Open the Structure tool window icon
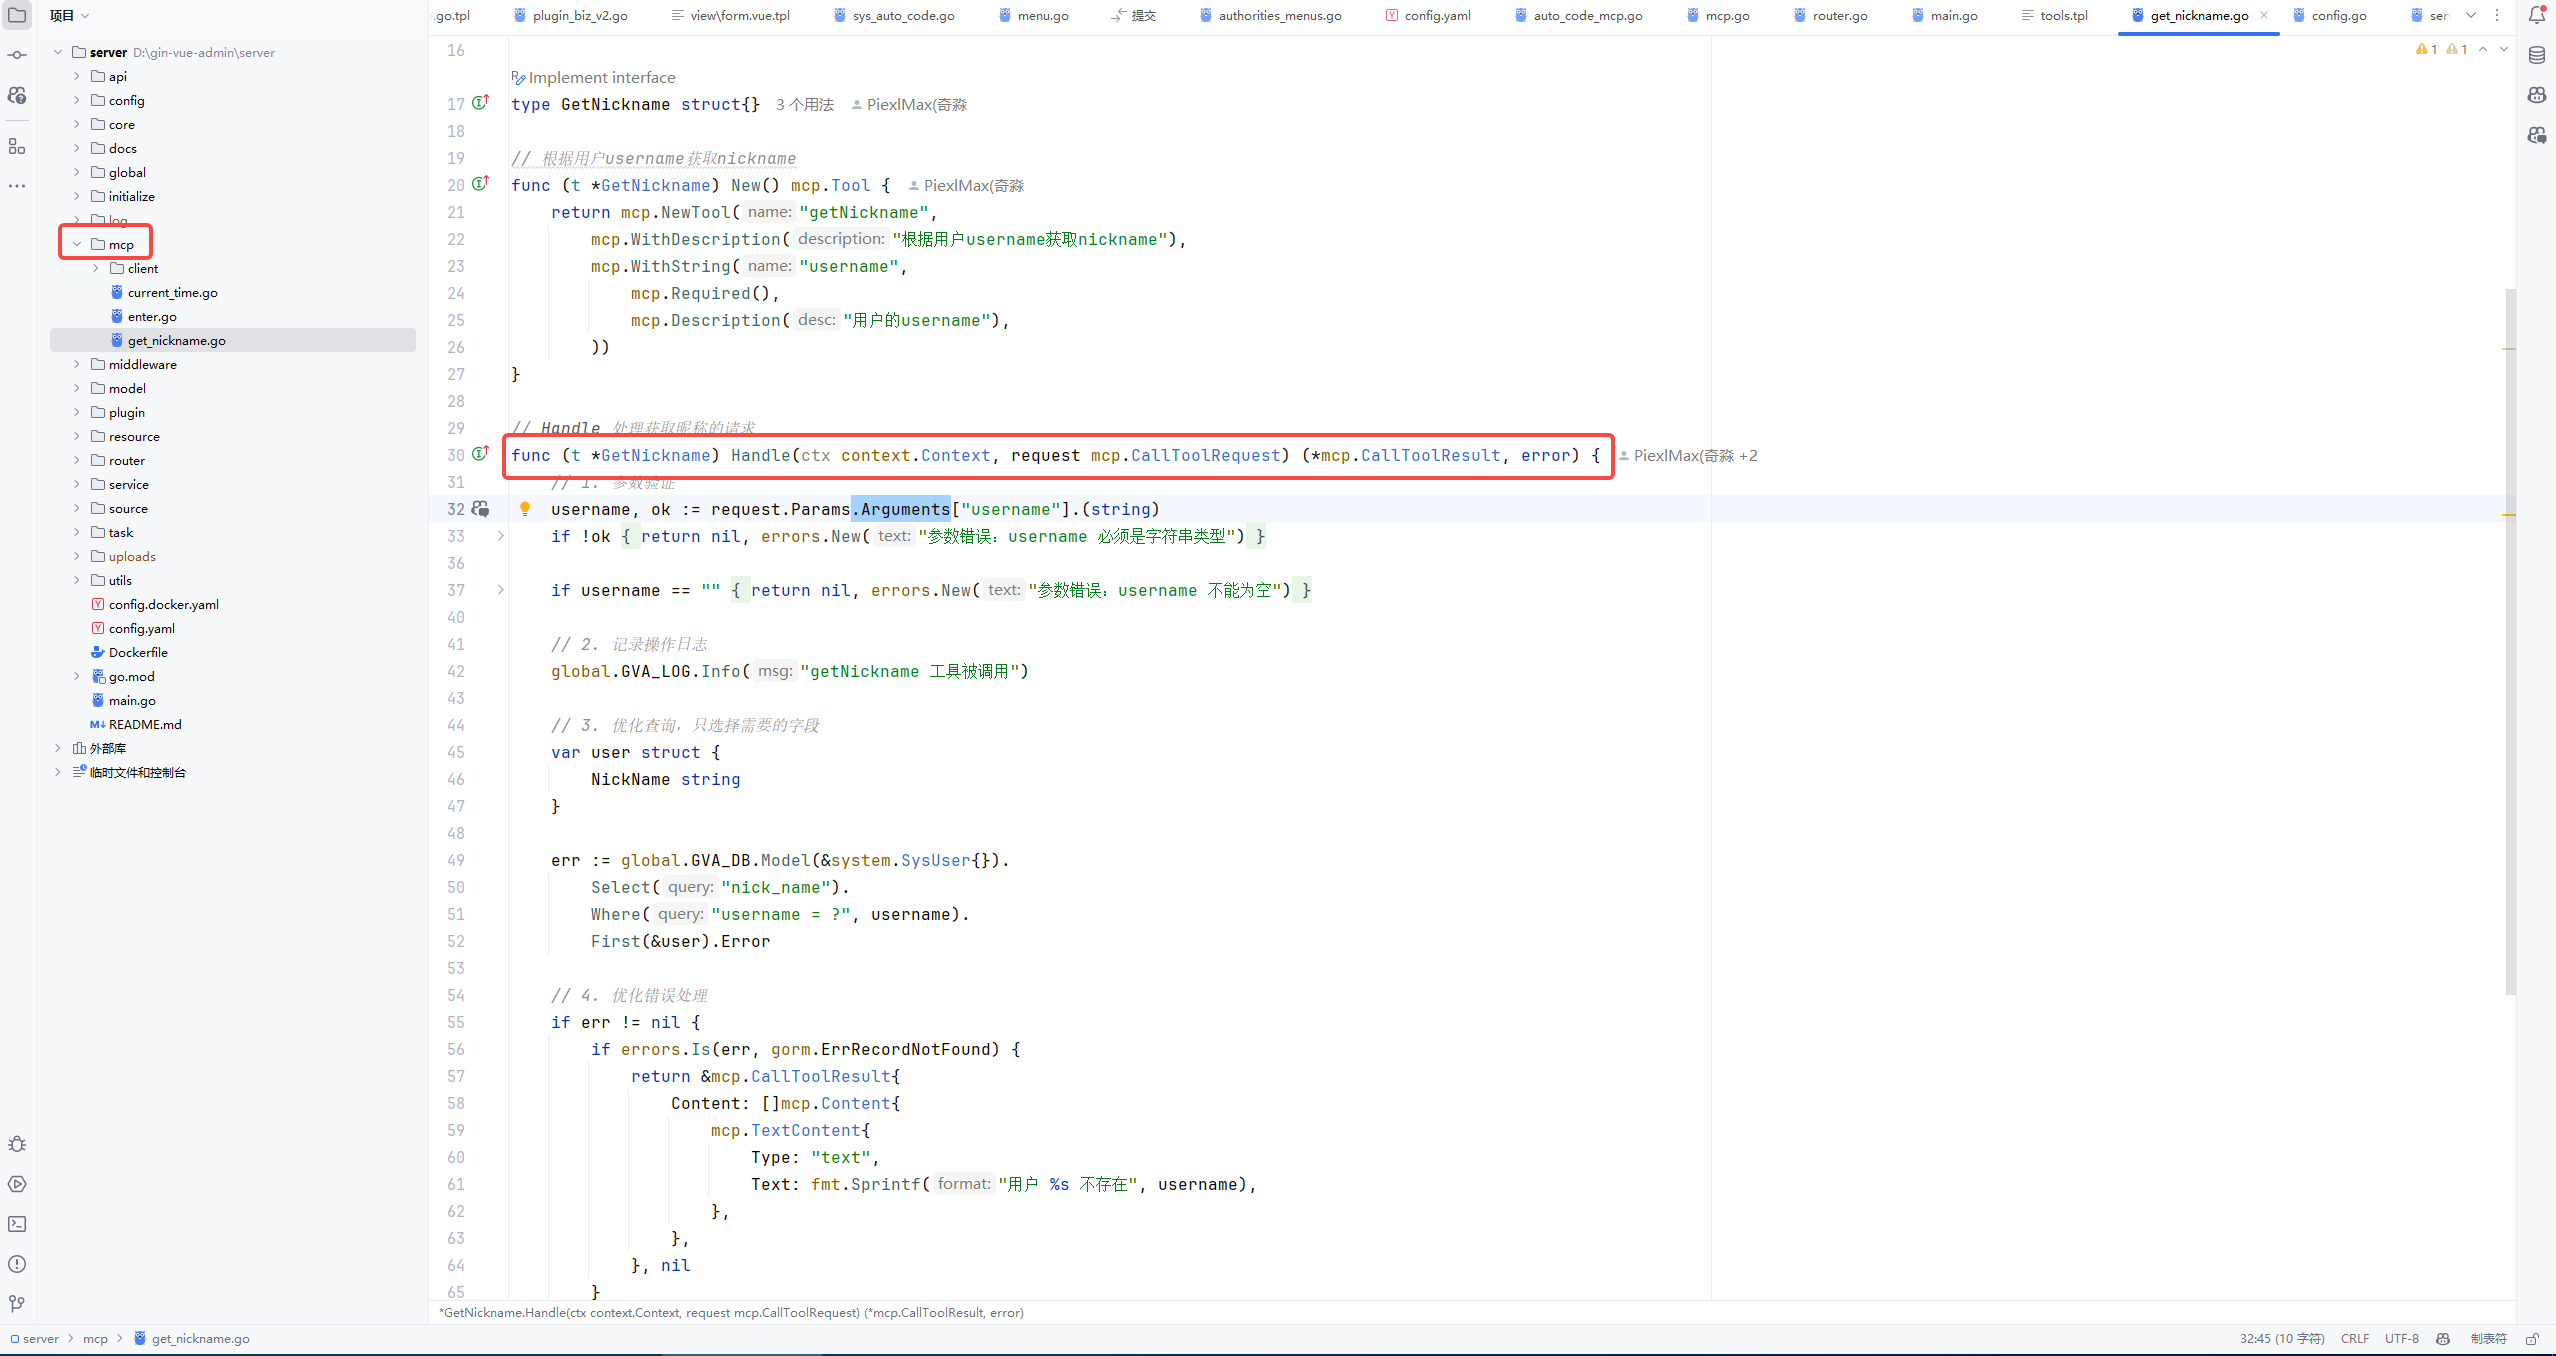This screenshot has width=2556, height=1356. point(17,147)
